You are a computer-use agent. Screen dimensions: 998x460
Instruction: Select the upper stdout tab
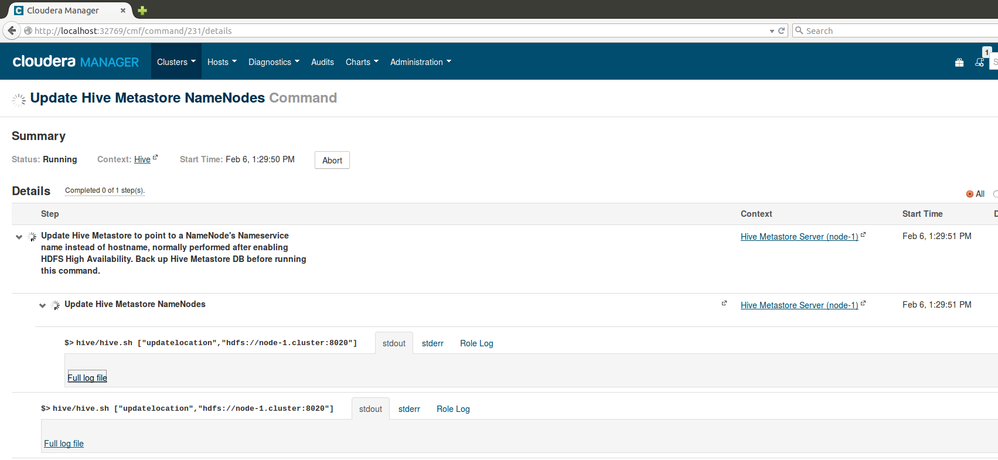click(x=394, y=343)
